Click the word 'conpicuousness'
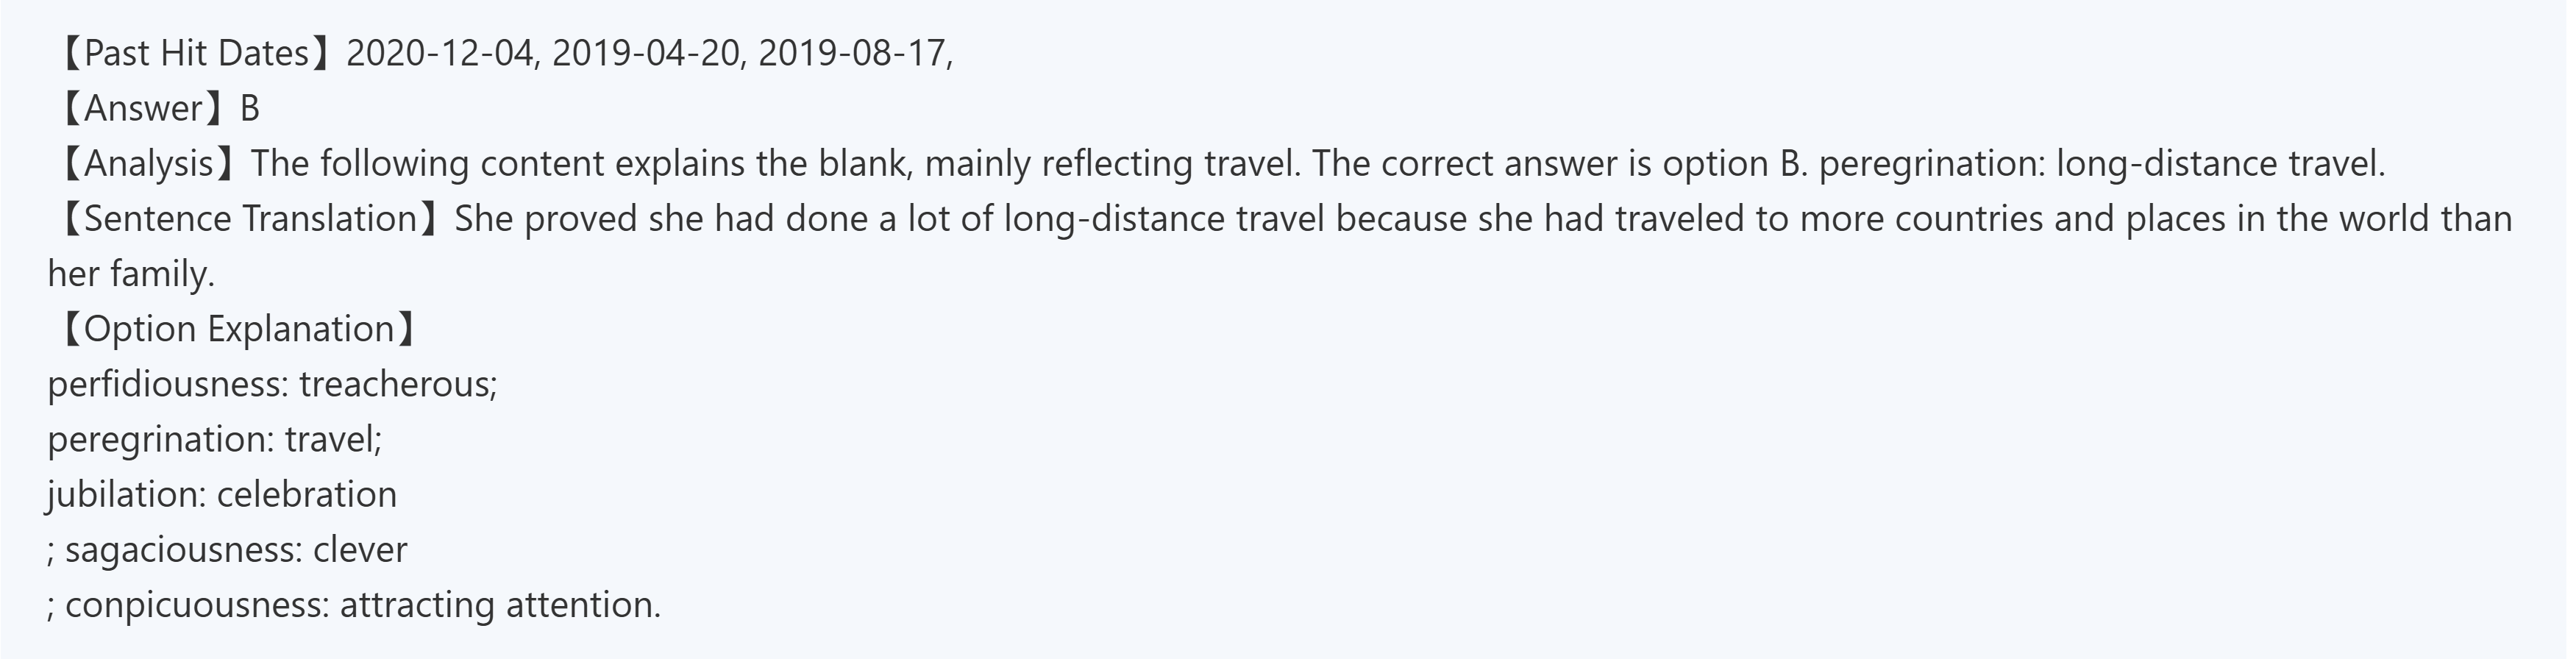Screen dimensions: 2576x659 pos(195,604)
